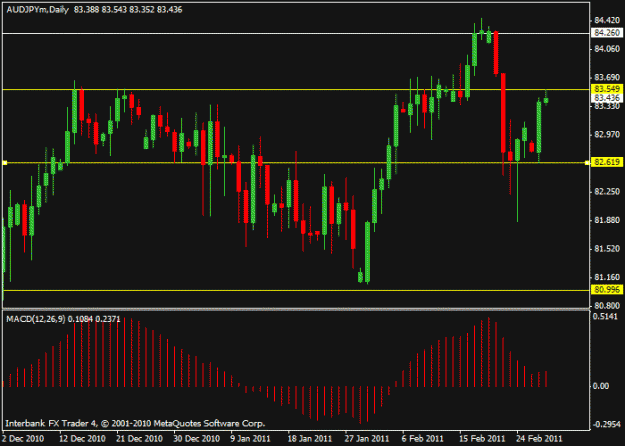Click the 81.880 price scale value
Screen dimensions: 625x446
click(607, 220)
